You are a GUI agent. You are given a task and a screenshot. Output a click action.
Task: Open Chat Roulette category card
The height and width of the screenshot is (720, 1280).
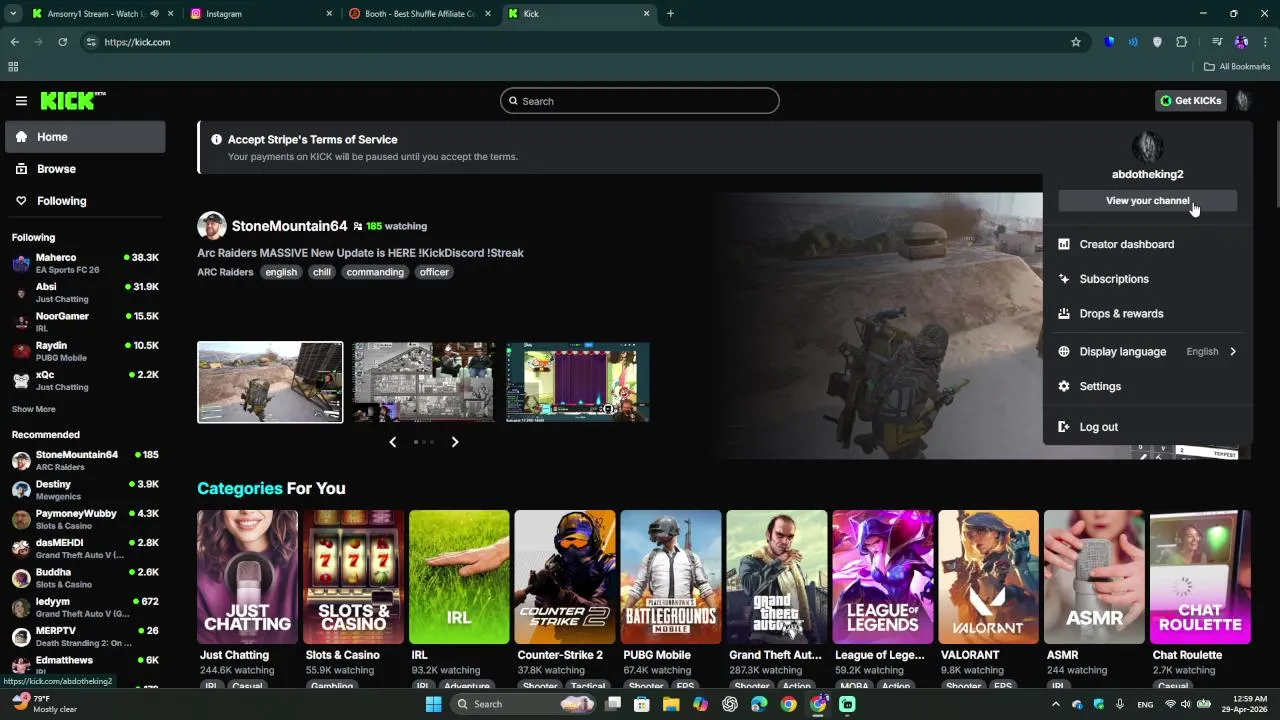[1200, 577]
